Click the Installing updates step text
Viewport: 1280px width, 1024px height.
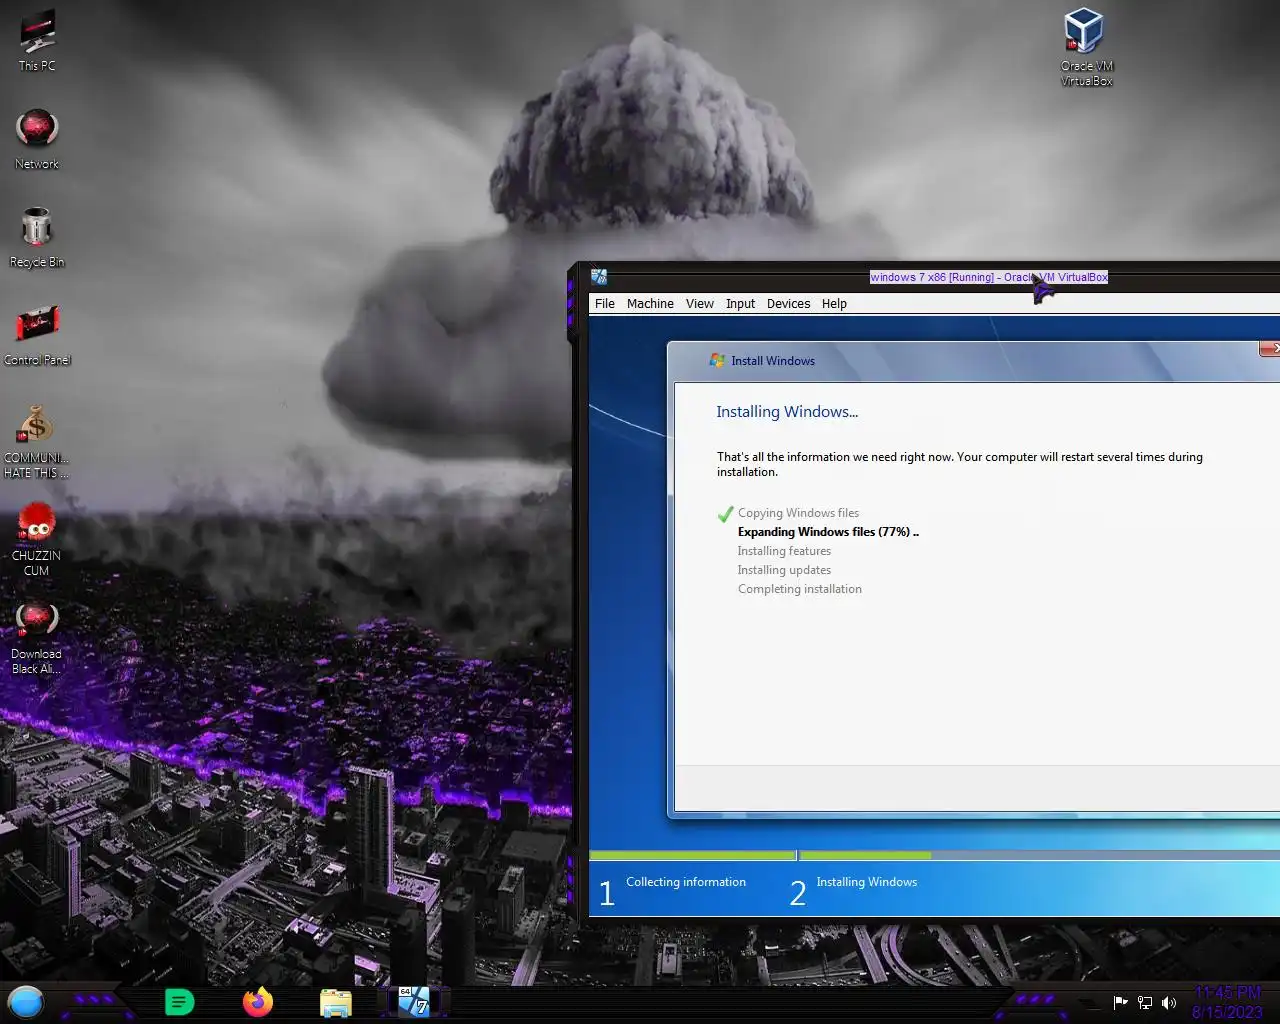[784, 570]
